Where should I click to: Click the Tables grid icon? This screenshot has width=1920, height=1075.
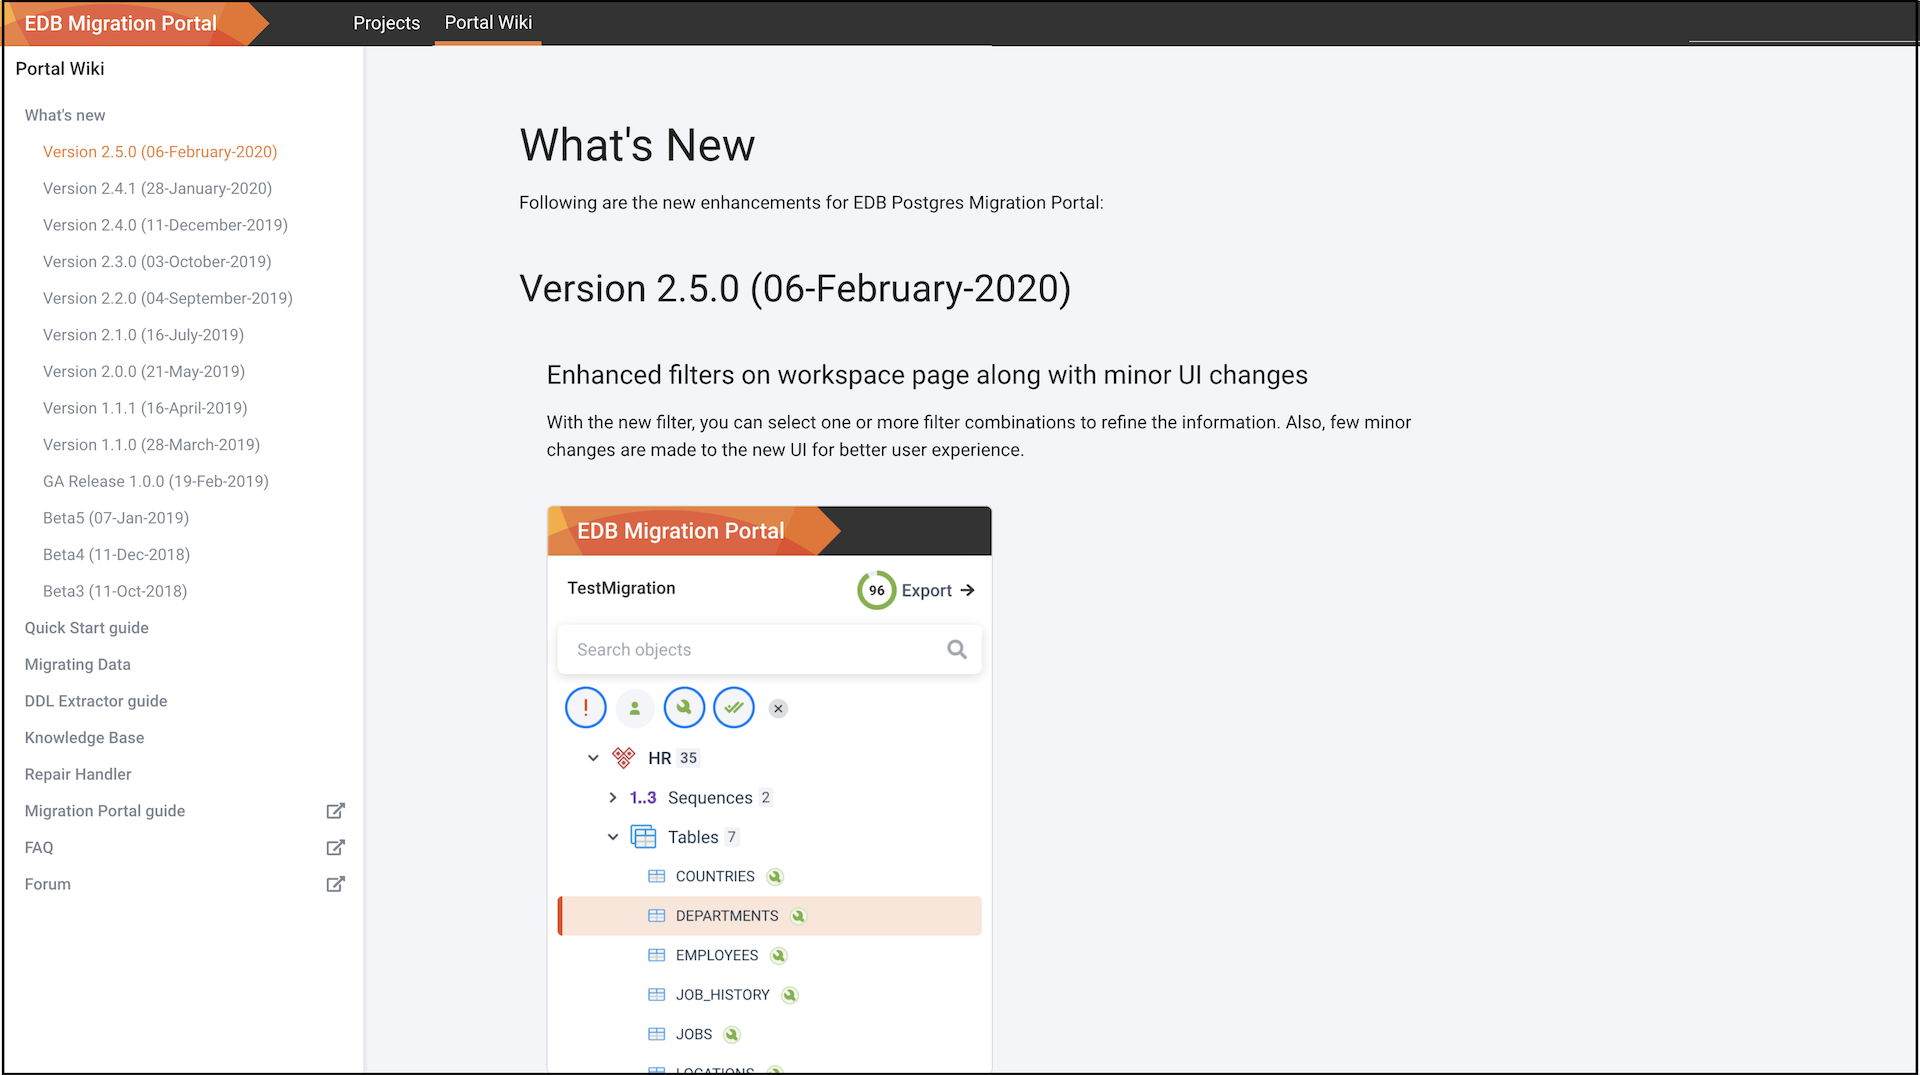[x=644, y=837]
